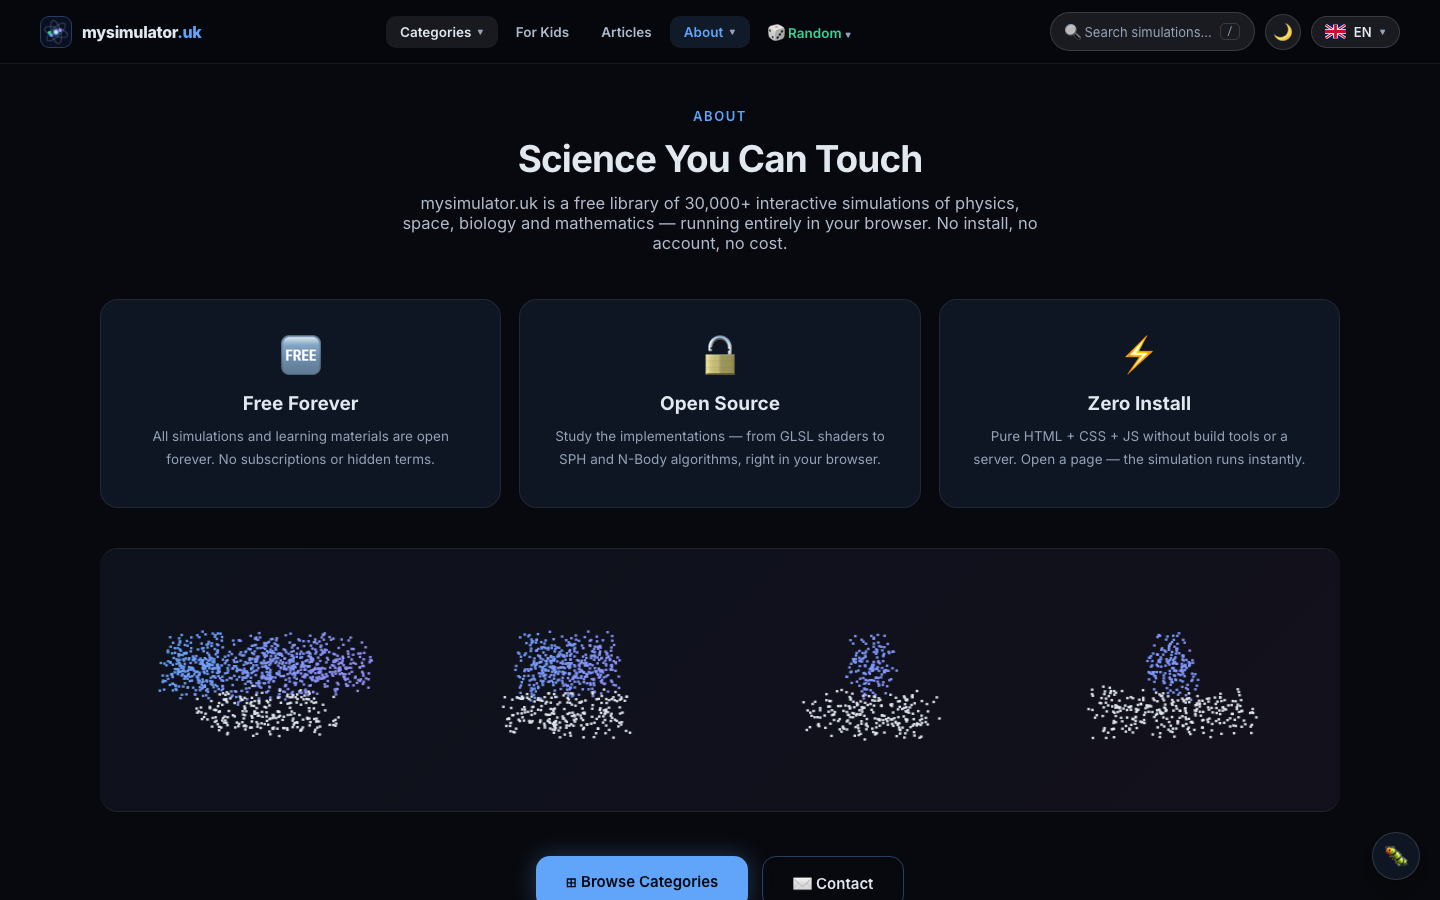Screen dimensions: 1440x900
Task: Toggle dark mode with the moon button
Action: tap(1283, 32)
